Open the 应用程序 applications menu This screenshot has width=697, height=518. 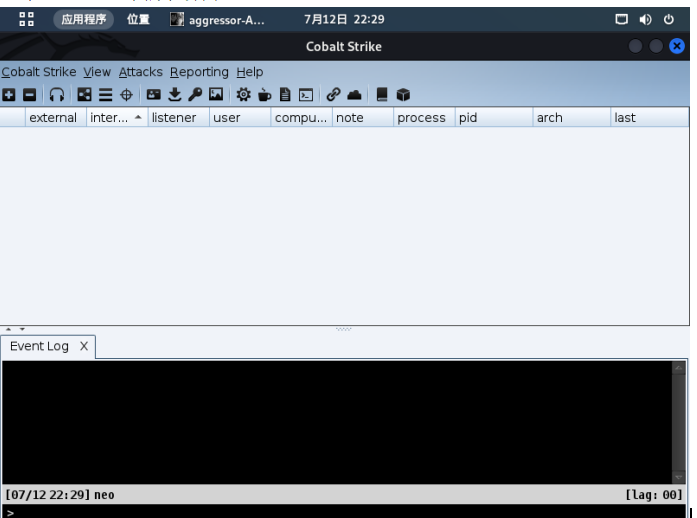pos(84,20)
